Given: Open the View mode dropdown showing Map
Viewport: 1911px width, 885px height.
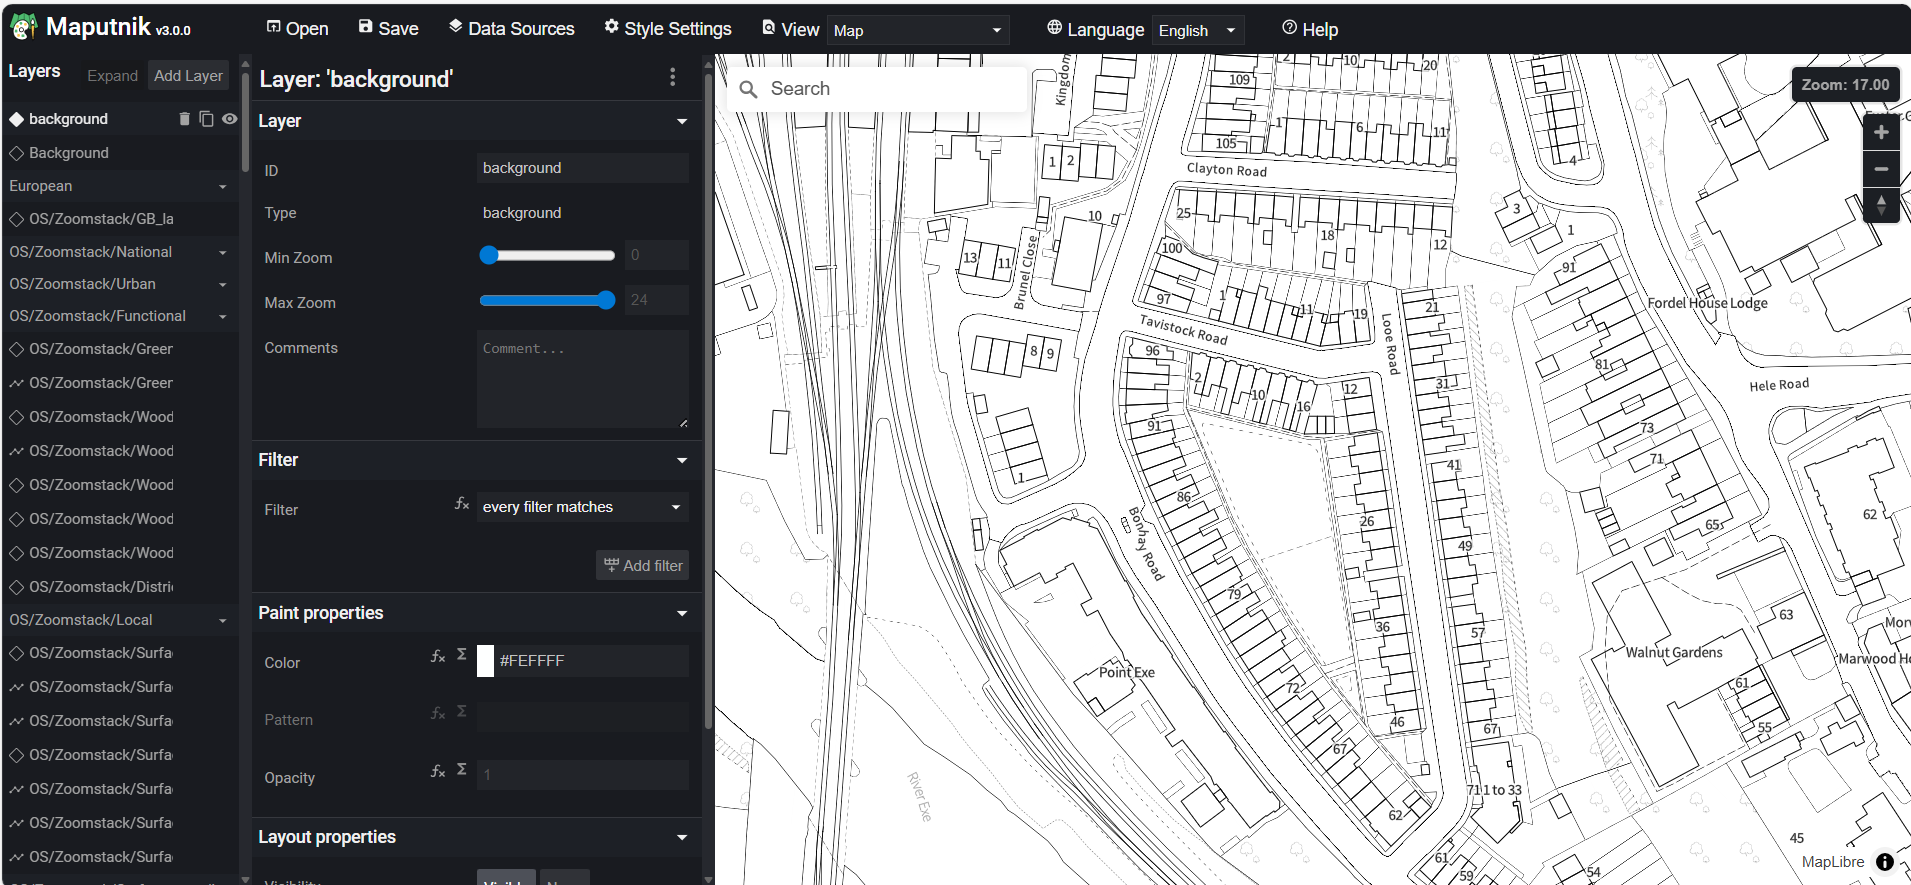Looking at the screenshot, I should coord(917,31).
